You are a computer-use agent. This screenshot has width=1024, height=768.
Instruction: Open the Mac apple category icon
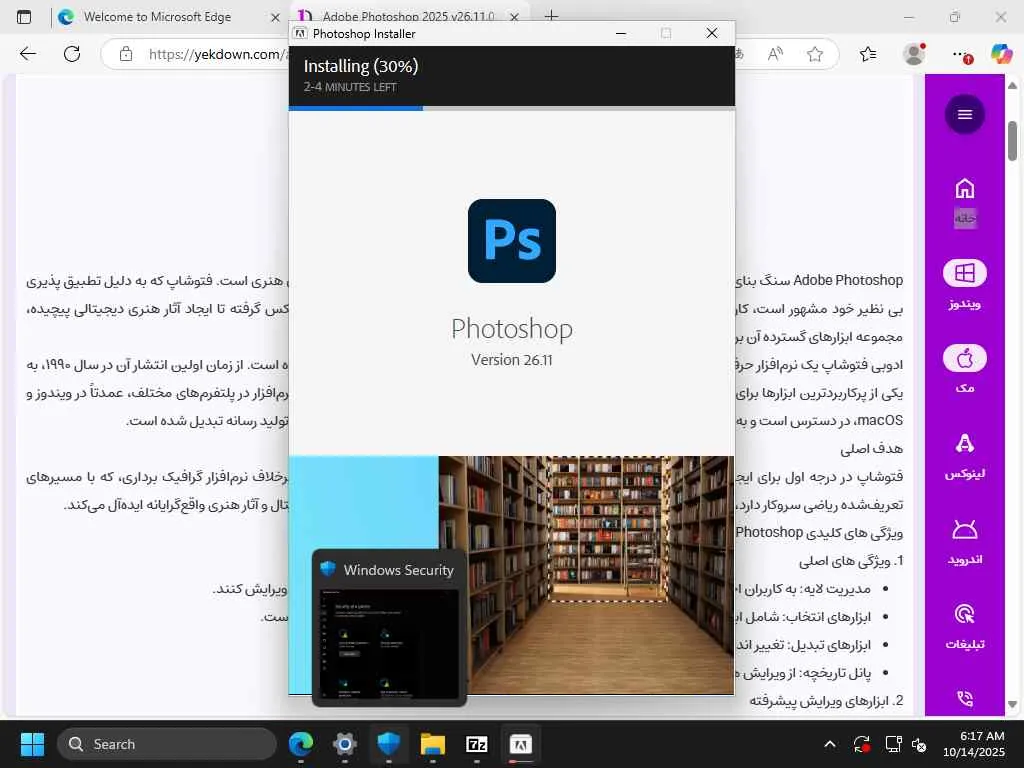click(x=965, y=358)
